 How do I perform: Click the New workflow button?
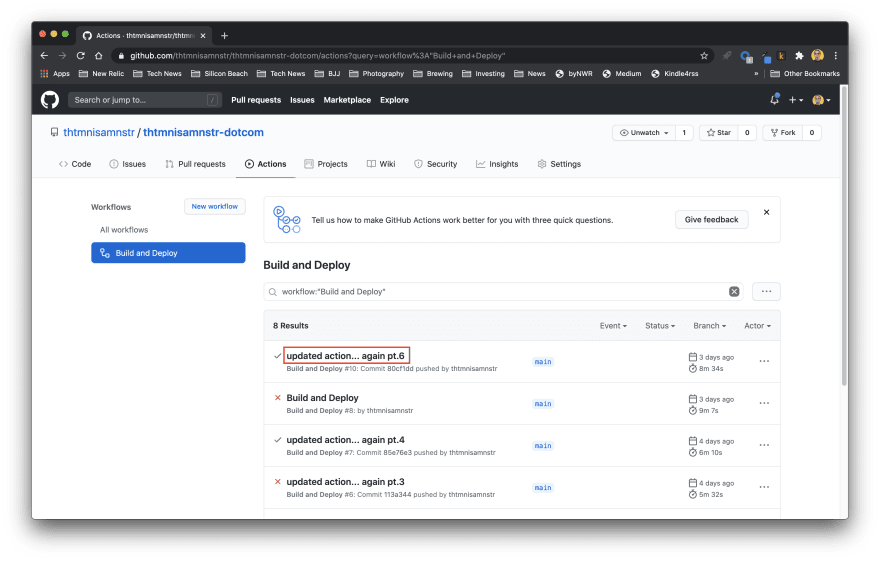coord(215,206)
